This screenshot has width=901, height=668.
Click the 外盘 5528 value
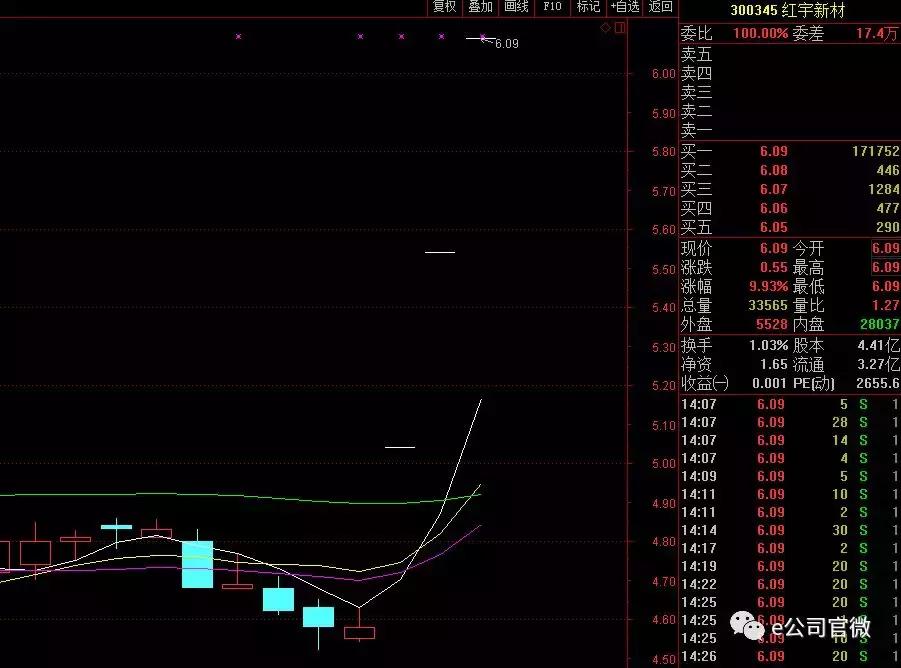click(x=772, y=324)
